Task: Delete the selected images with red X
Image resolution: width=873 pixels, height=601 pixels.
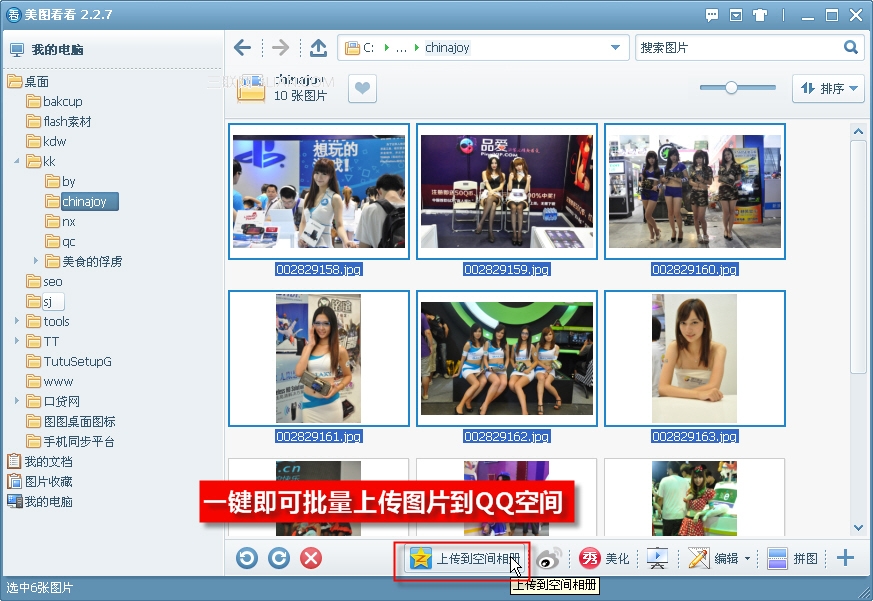Action: [311, 558]
